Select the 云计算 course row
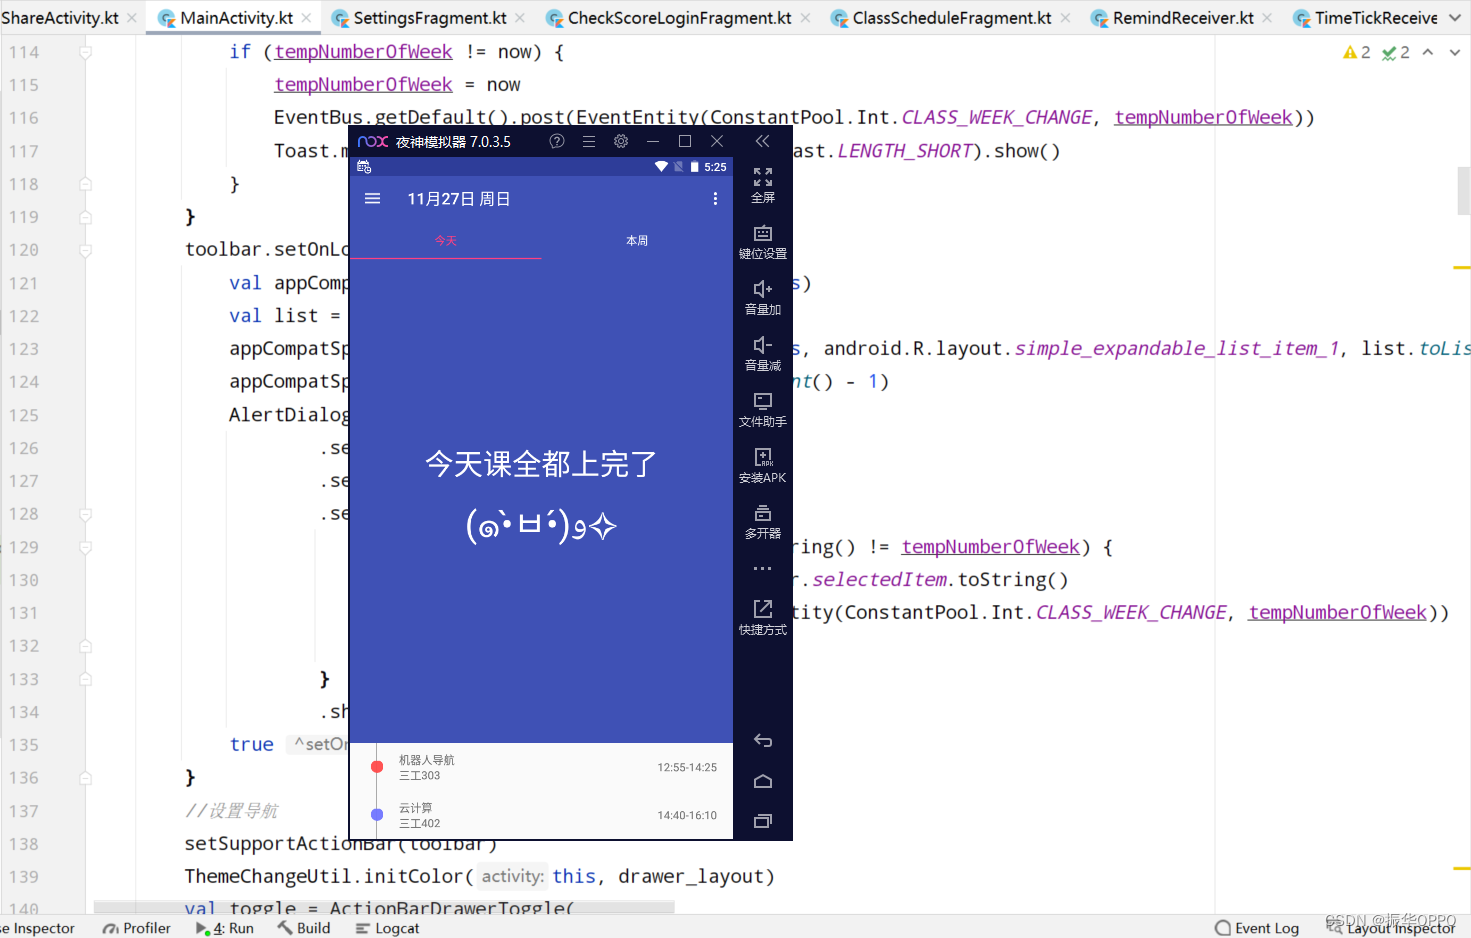This screenshot has width=1471, height=938. click(541, 815)
